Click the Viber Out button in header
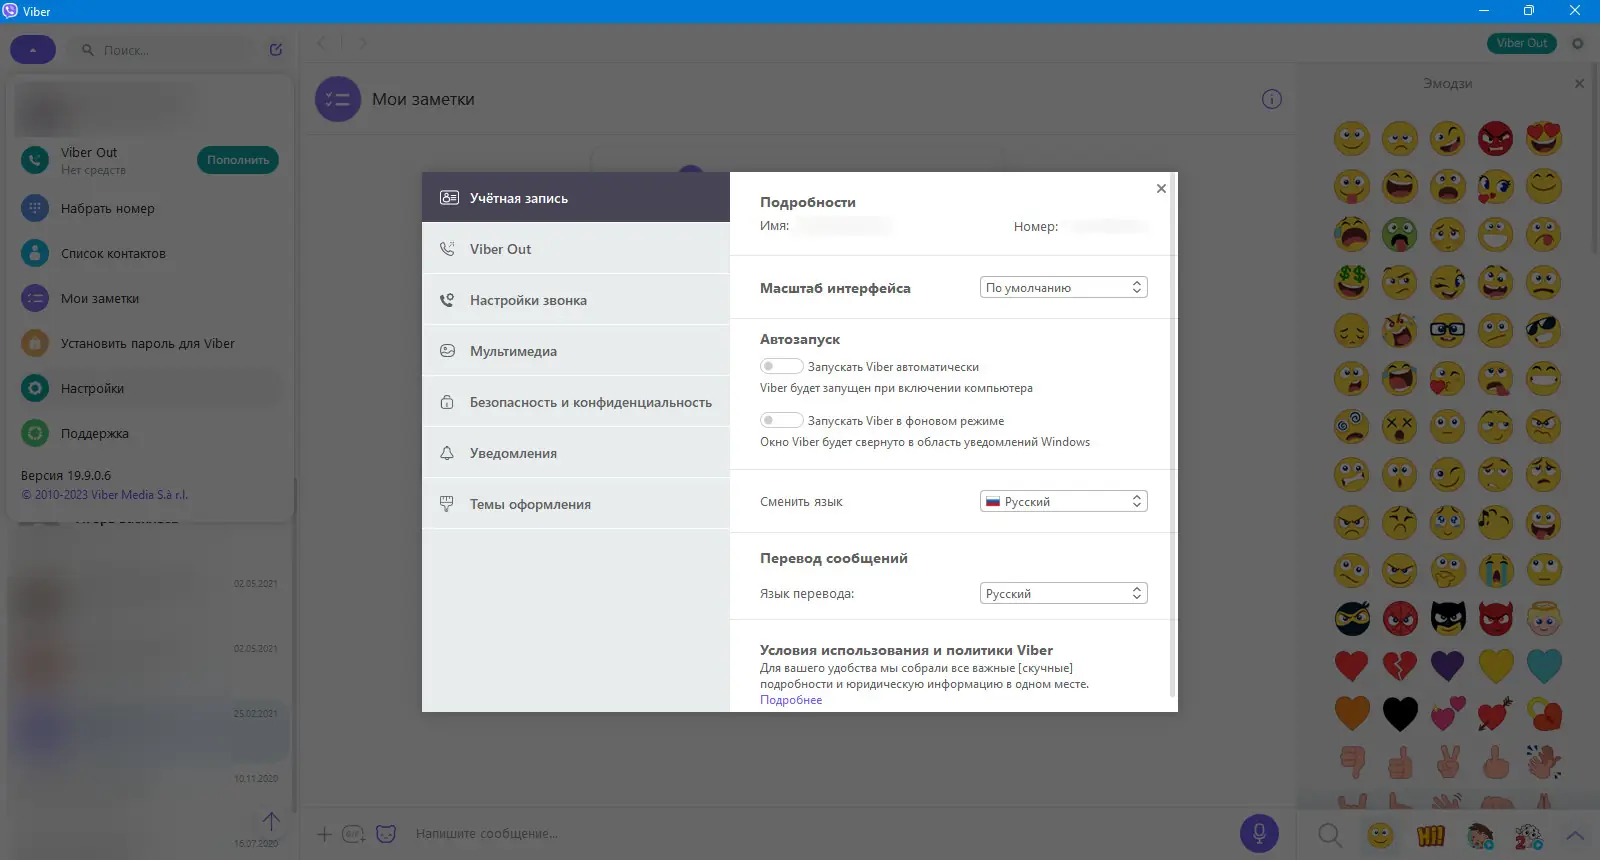The width and height of the screenshot is (1600, 860). coord(1521,43)
